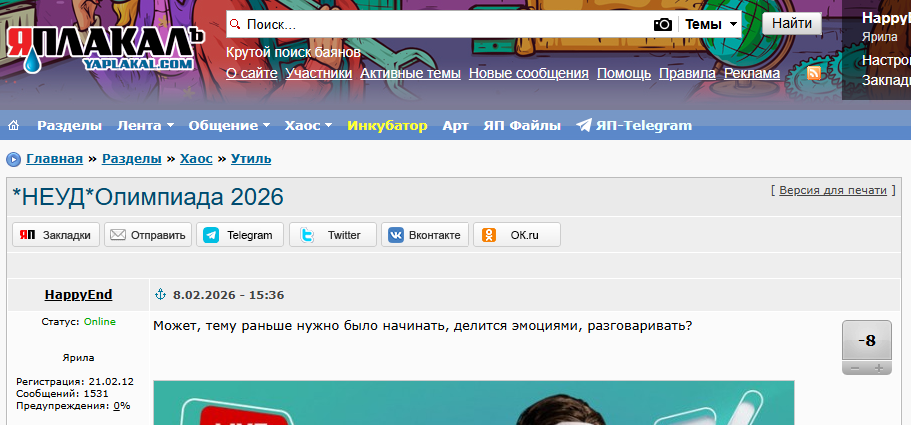Expand the Лента menu
This screenshot has height=425, width=911.
click(x=146, y=125)
